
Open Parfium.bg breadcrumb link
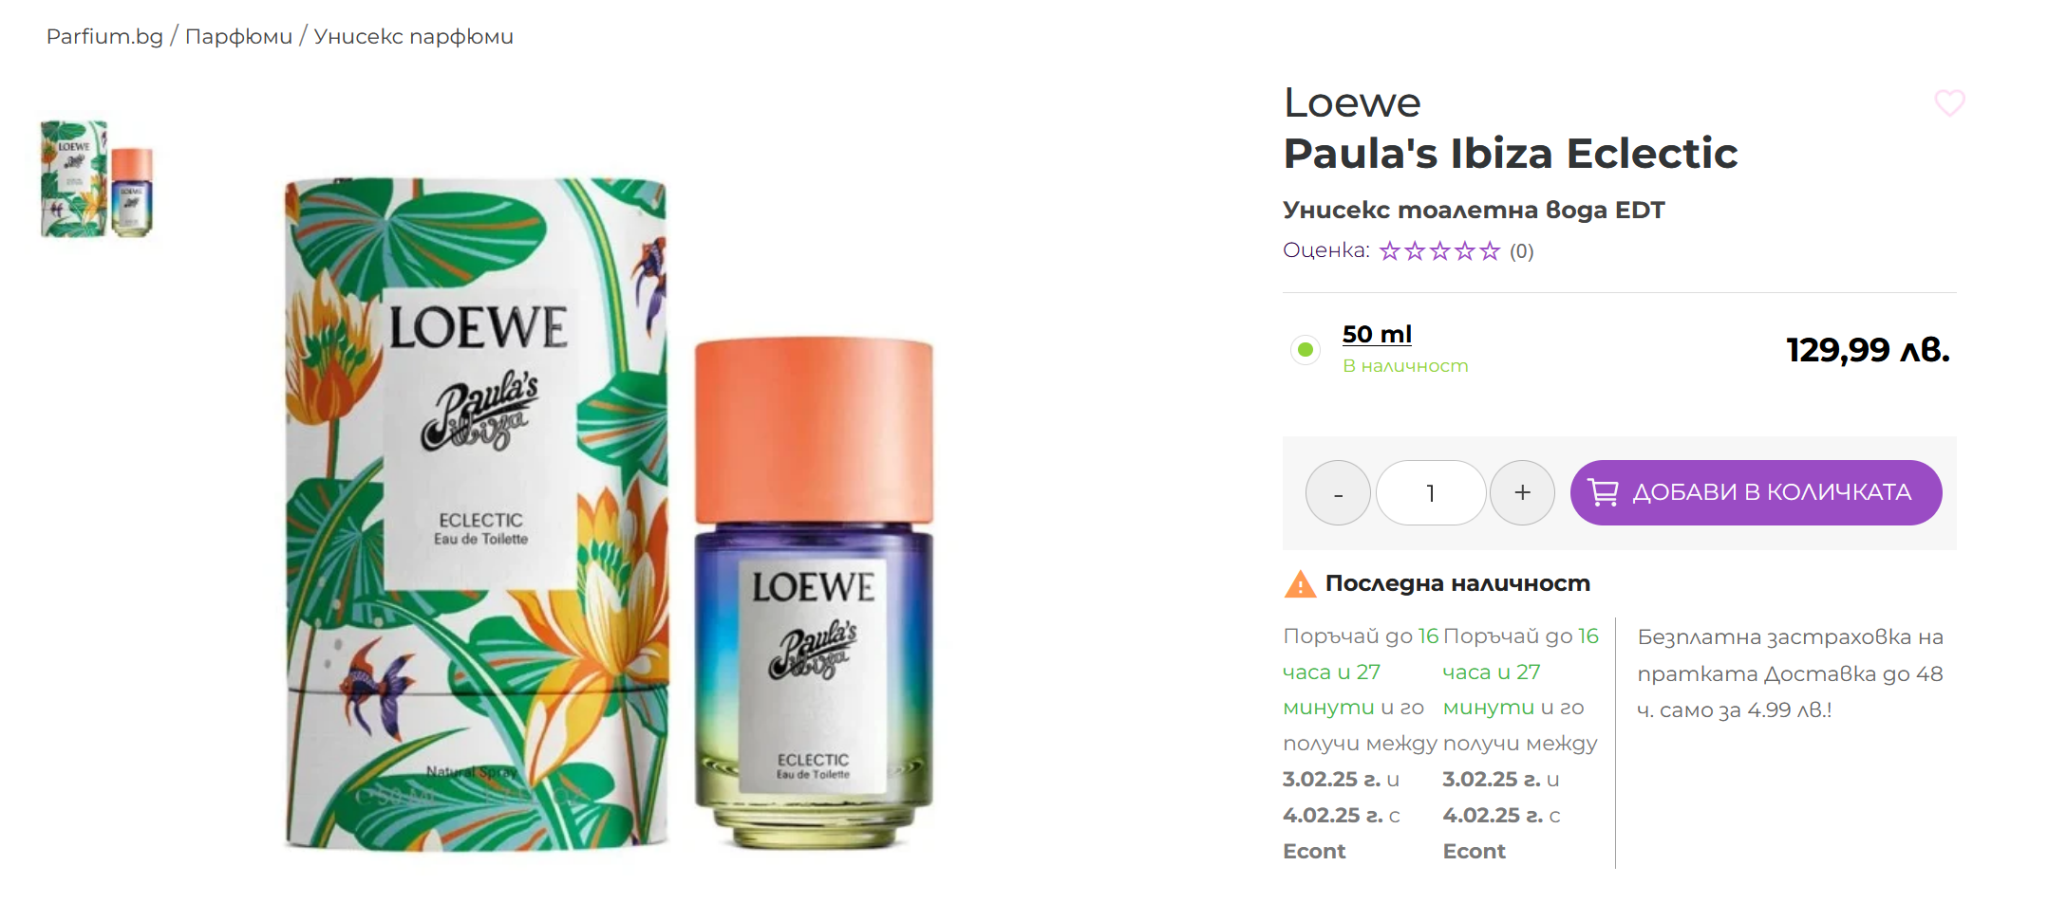click(x=105, y=37)
